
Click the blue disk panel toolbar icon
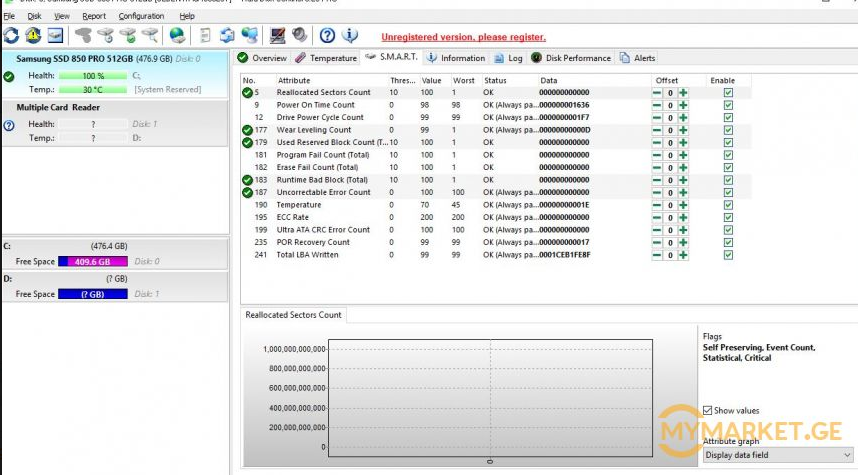coord(55,36)
